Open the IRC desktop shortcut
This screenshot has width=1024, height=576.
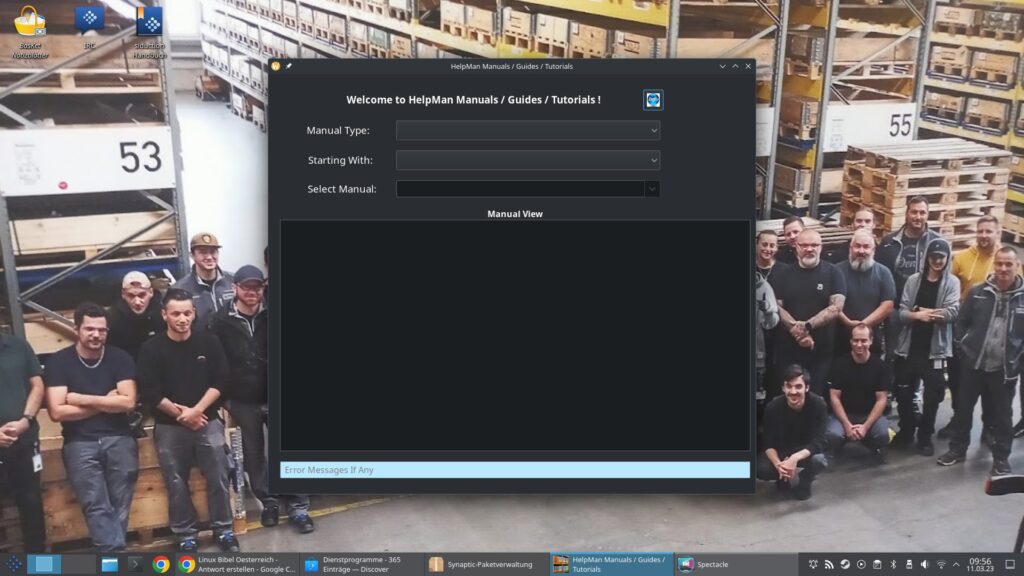tap(89, 27)
